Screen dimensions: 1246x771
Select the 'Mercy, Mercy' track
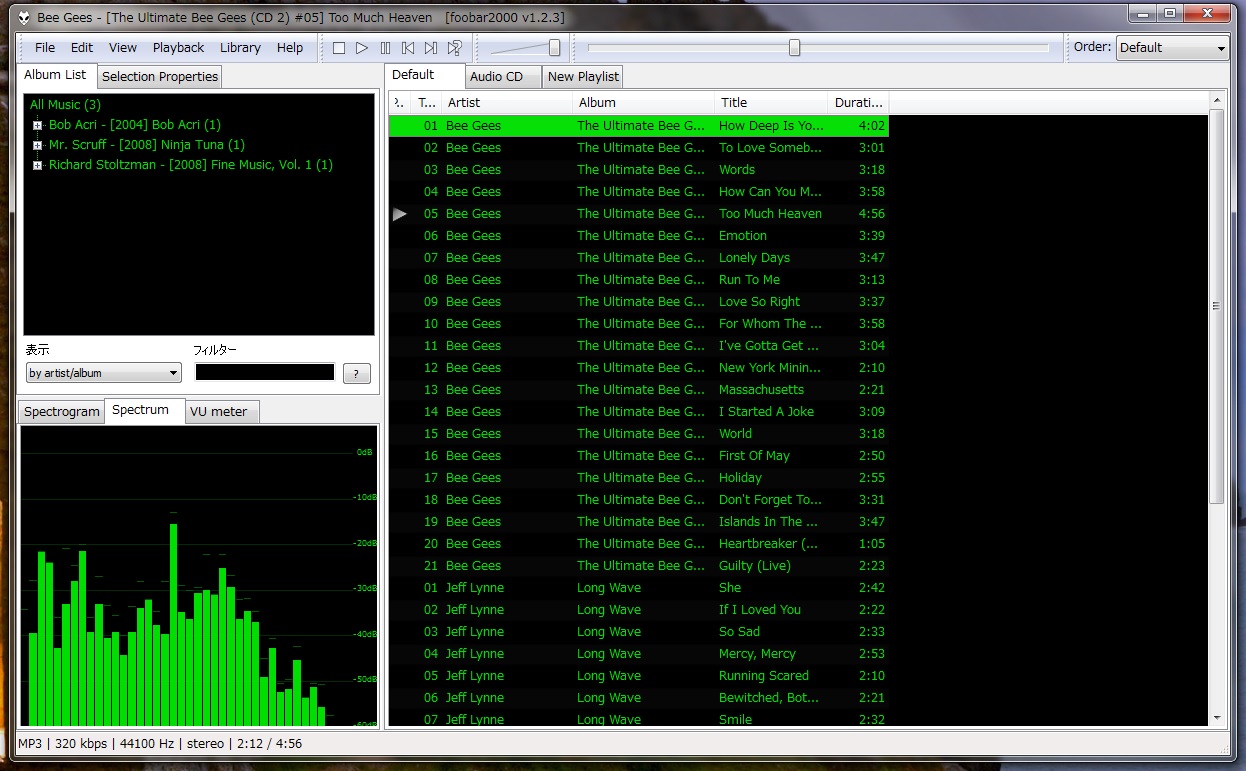pyautogui.click(x=638, y=654)
